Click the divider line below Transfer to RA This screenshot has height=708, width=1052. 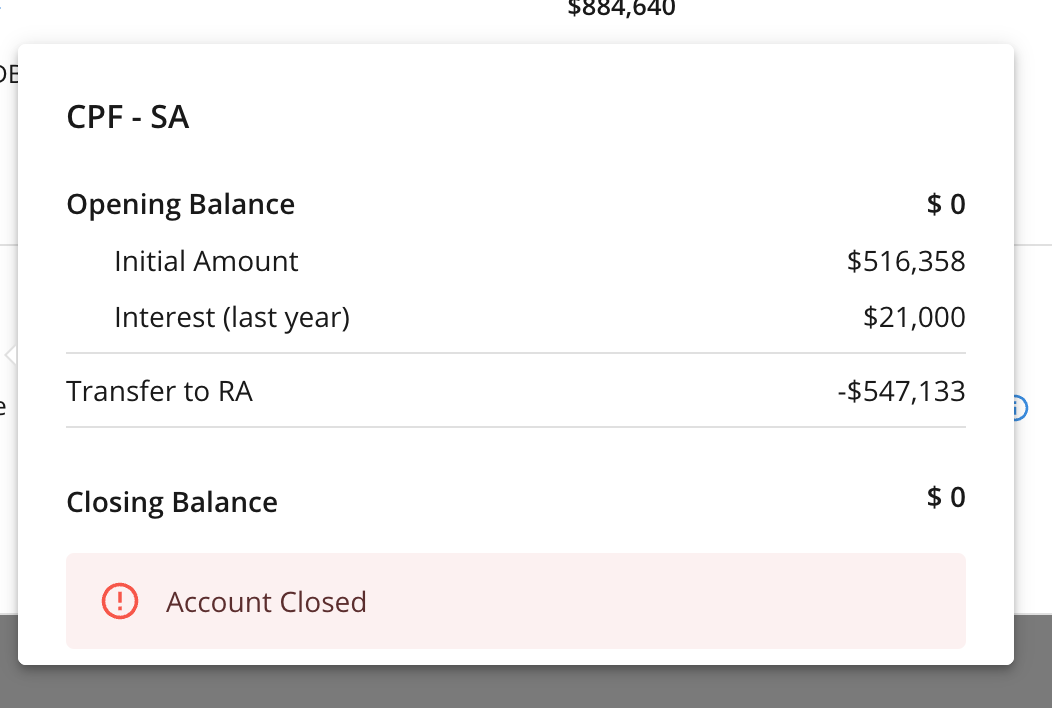(515, 427)
